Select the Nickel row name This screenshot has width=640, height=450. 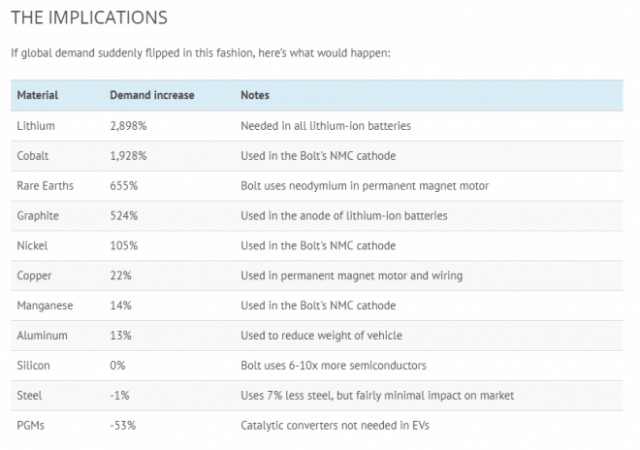(33, 246)
